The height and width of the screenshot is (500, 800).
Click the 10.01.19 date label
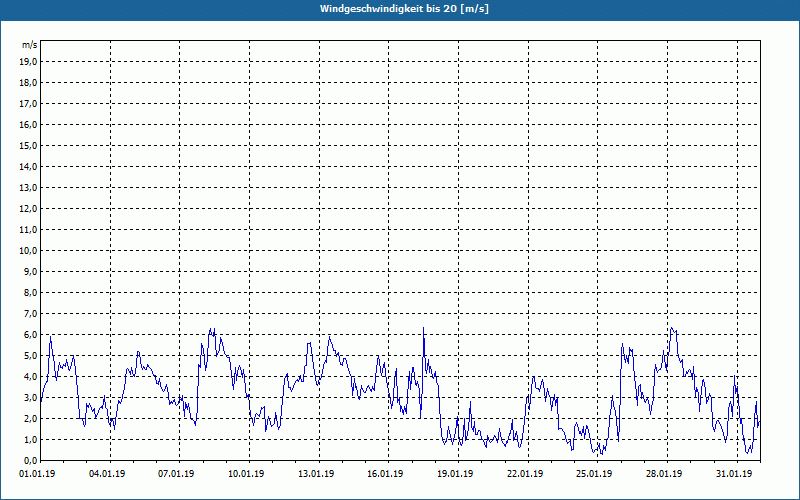tap(246, 474)
